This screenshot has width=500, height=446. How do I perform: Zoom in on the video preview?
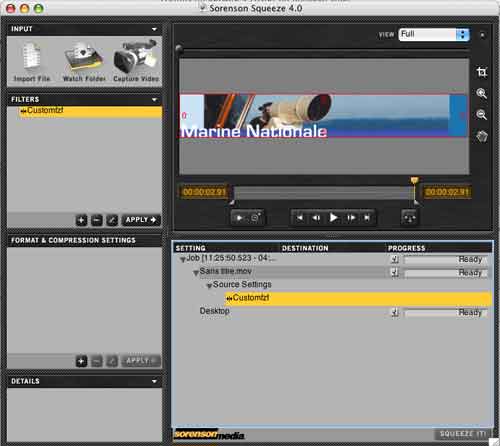482,93
